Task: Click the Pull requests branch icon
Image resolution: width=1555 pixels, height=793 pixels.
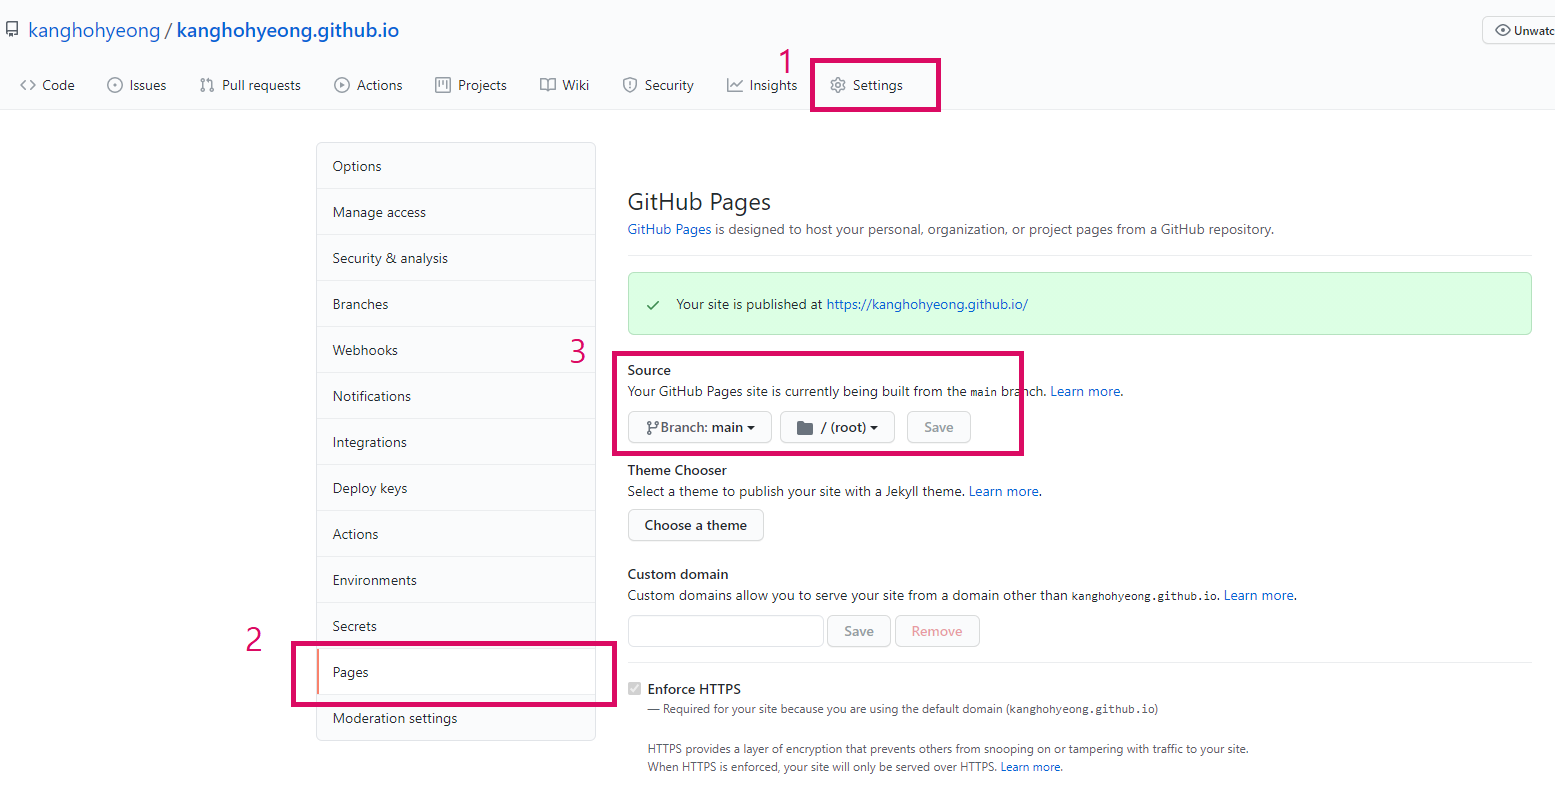Action: pos(207,85)
